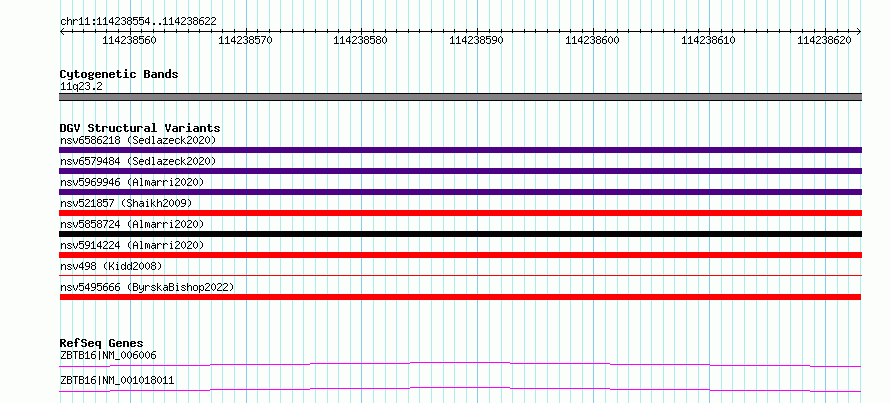Image resolution: width=890 pixels, height=403 pixels.
Task: Open the DGV Structural Variants track title
Action: click(140, 128)
